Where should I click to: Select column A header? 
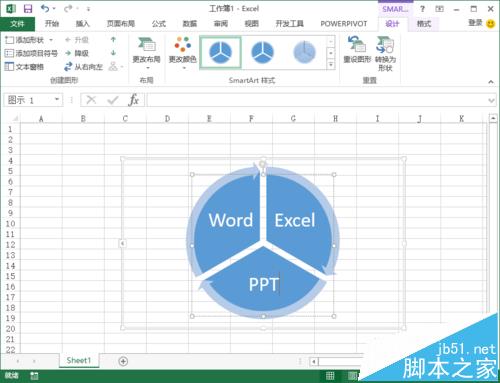41,119
